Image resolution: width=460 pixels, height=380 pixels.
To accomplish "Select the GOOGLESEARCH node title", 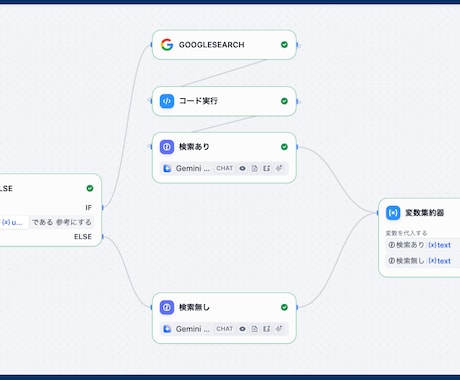I will (212, 45).
